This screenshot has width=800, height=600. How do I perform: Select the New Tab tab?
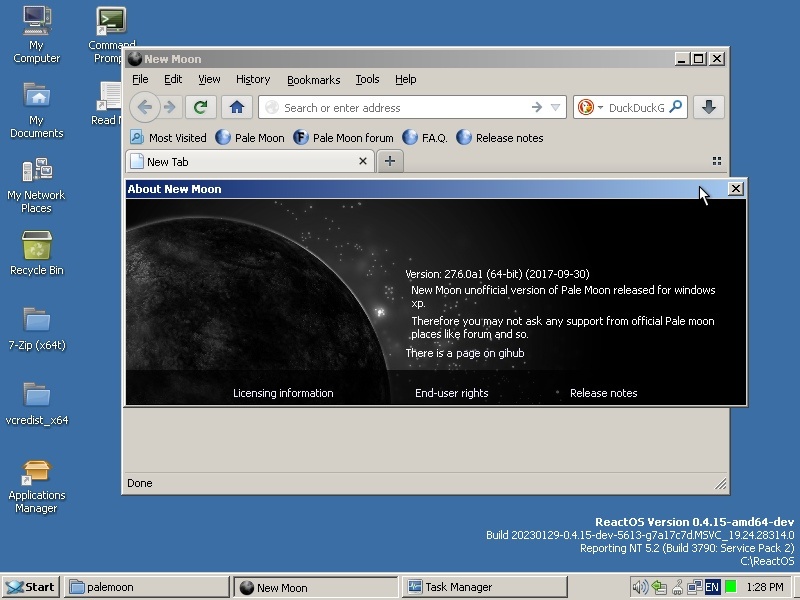point(249,162)
